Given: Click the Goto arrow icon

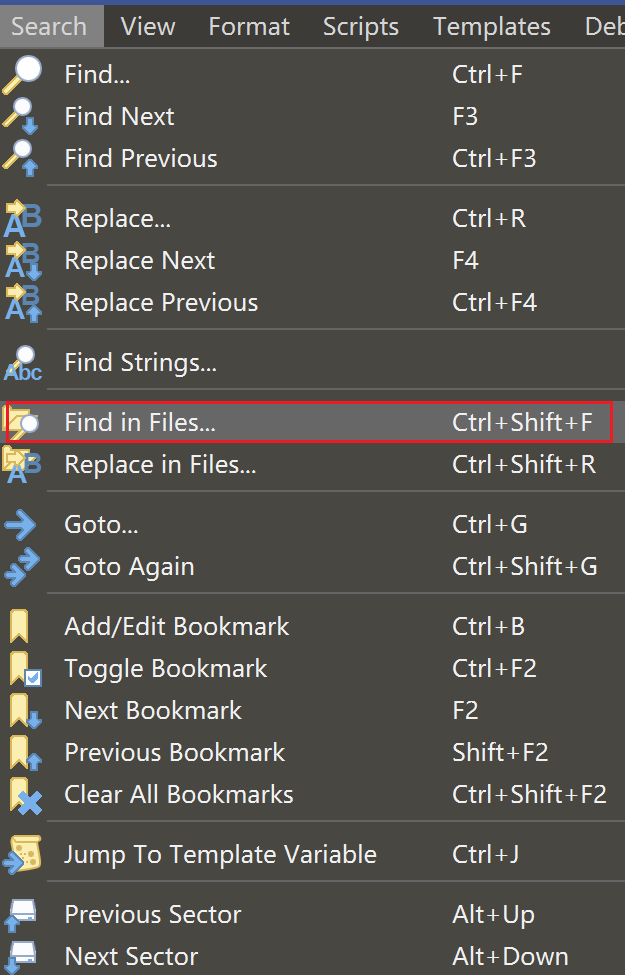Looking at the screenshot, I should [x=22, y=525].
